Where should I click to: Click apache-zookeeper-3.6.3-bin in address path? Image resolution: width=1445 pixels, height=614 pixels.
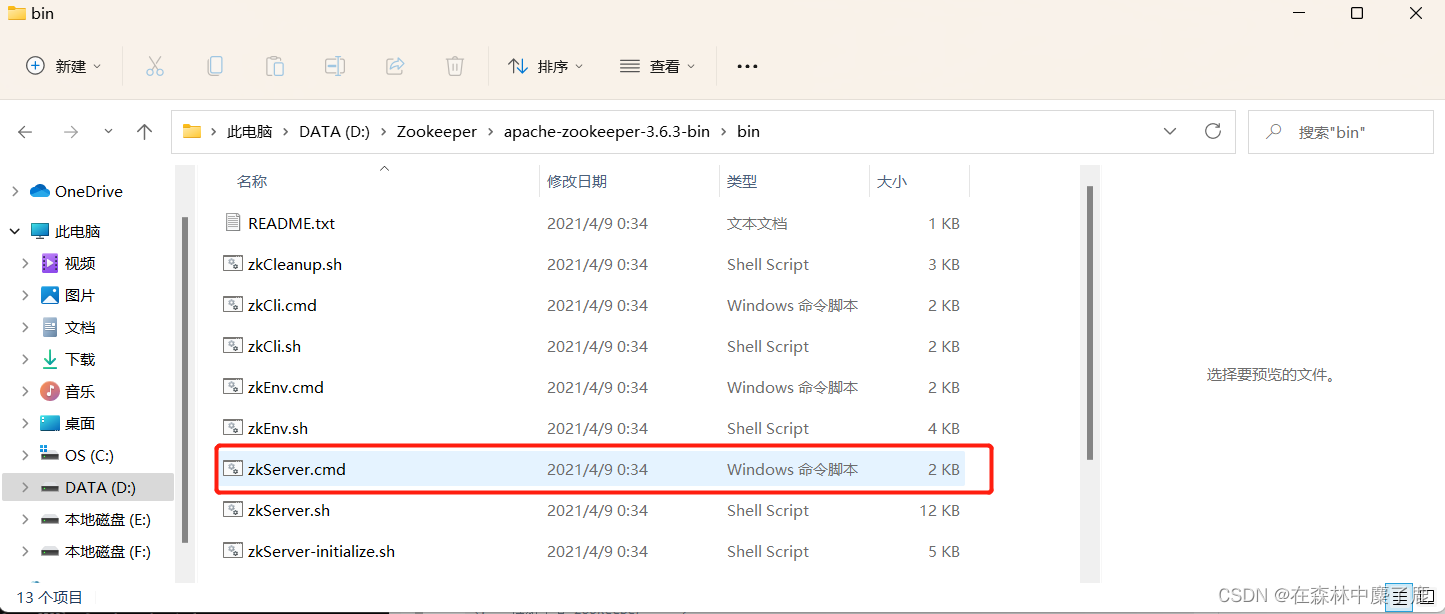tap(607, 131)
